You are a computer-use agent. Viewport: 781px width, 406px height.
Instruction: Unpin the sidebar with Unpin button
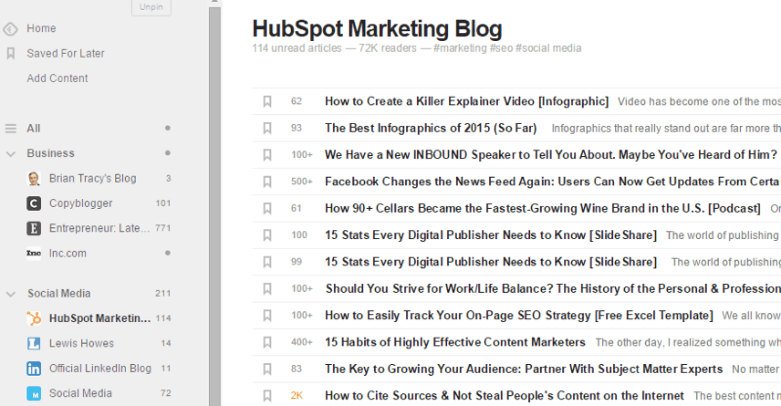[151, 7]
